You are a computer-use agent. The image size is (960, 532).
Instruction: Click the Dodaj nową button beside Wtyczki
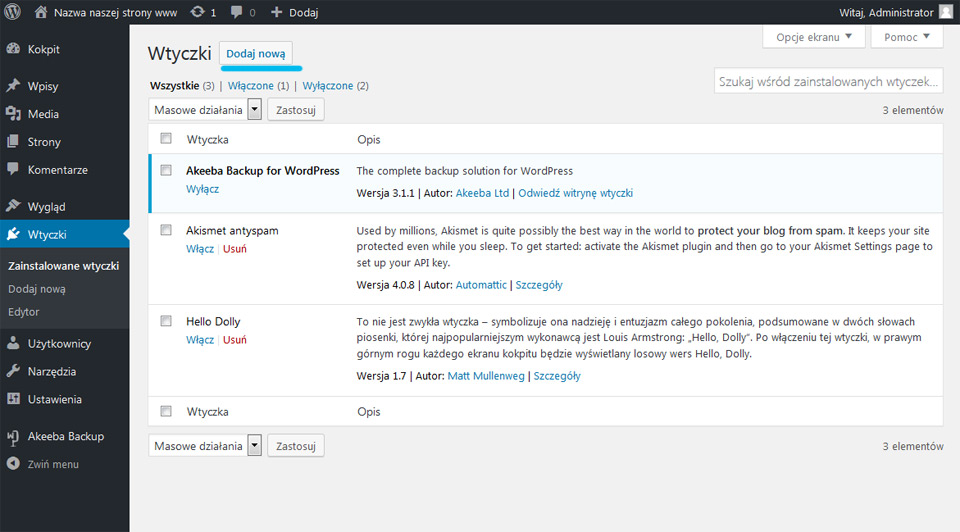point(255,53)
